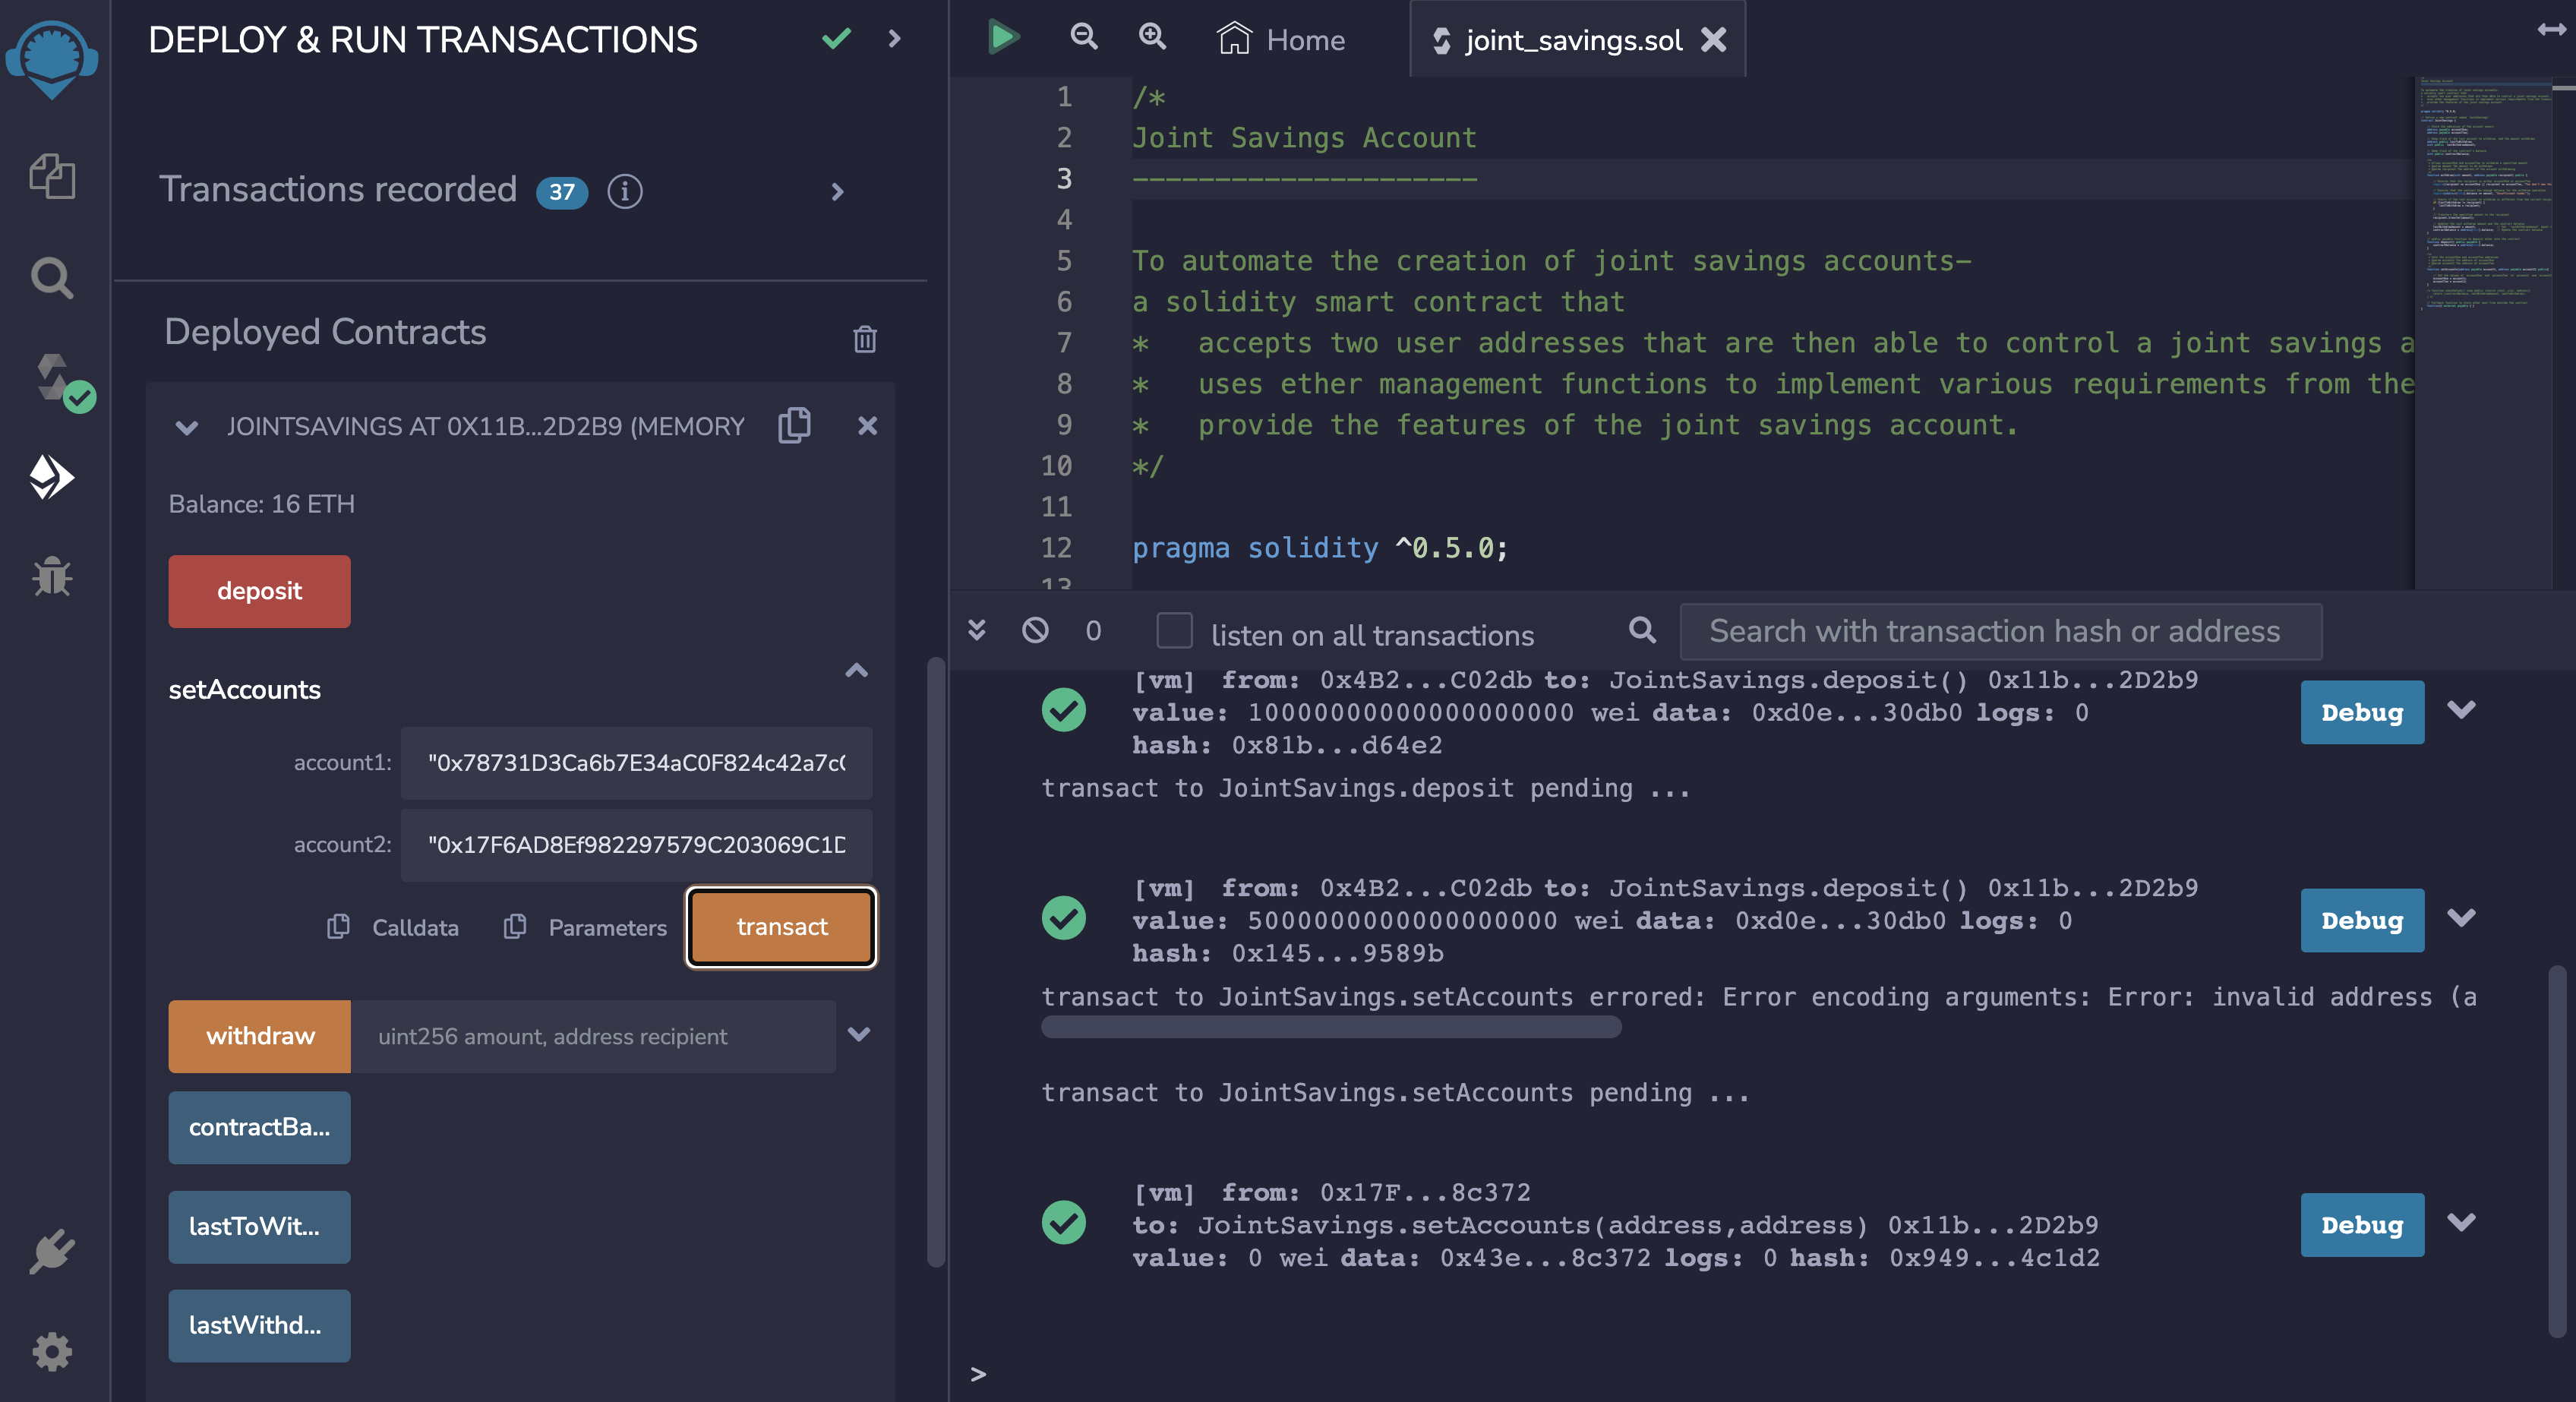
Task: Clear the terminal console icon
Action: (x=1035, y=630)
